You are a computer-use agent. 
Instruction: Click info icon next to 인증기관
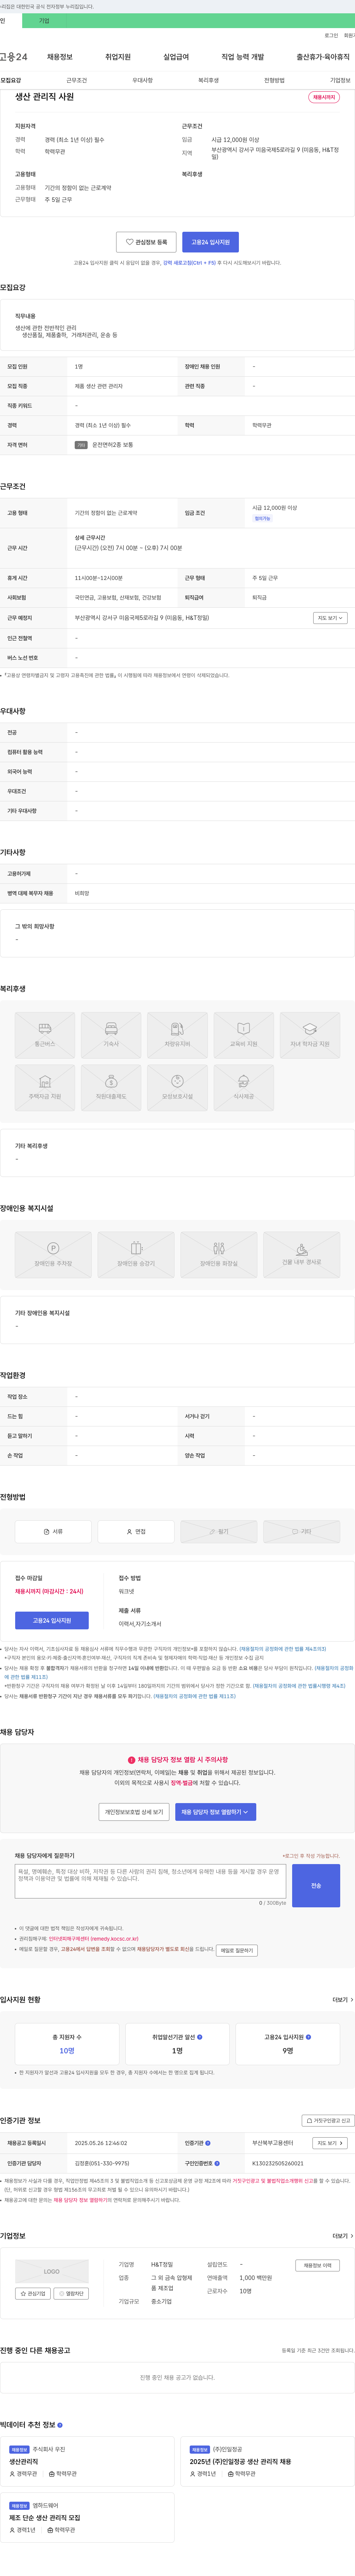(208, 2143)
